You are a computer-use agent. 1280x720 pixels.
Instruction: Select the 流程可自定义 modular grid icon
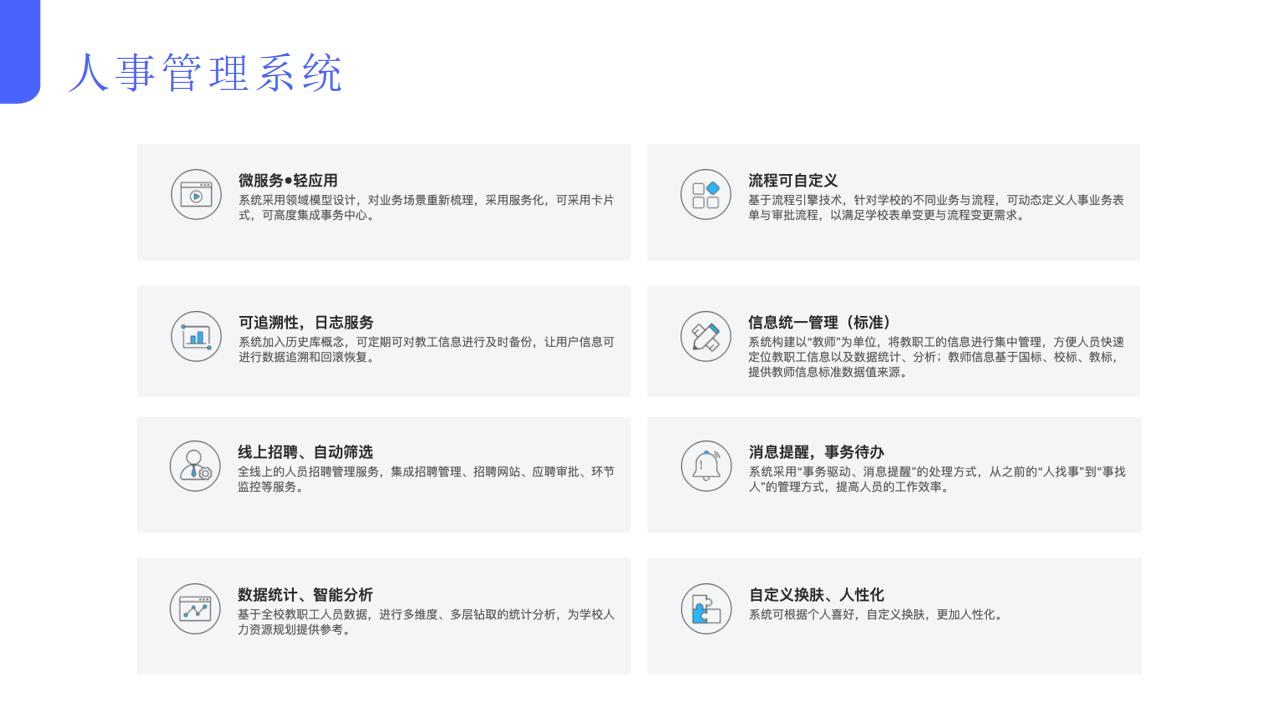(705, 194)
